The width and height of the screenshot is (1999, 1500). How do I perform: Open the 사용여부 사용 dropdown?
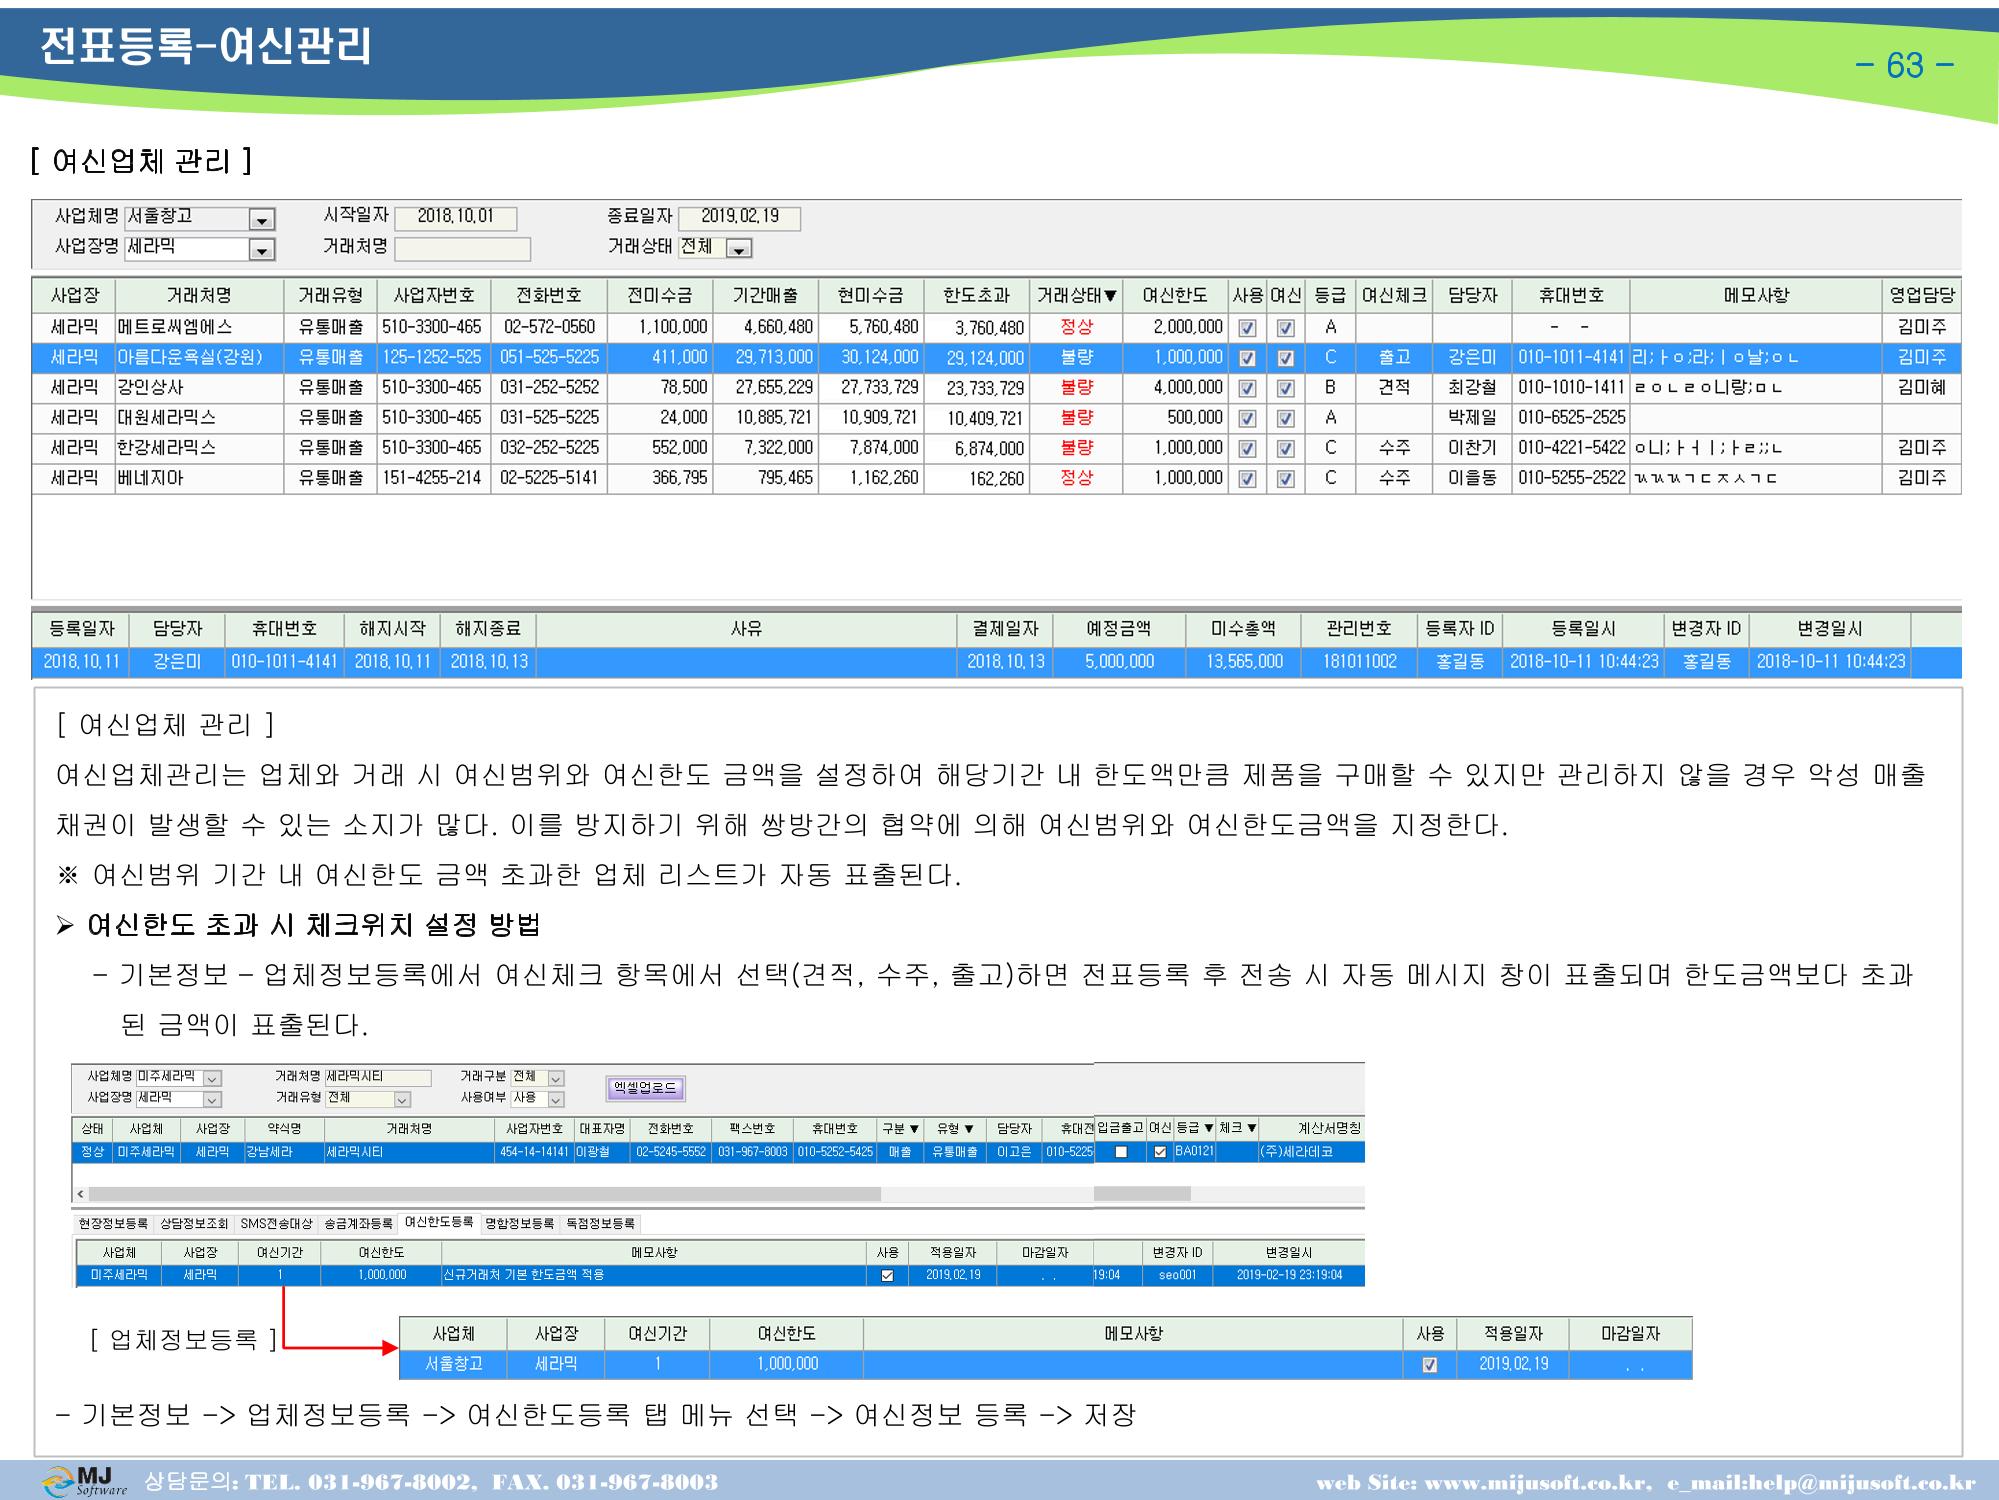pos(556,1100)
